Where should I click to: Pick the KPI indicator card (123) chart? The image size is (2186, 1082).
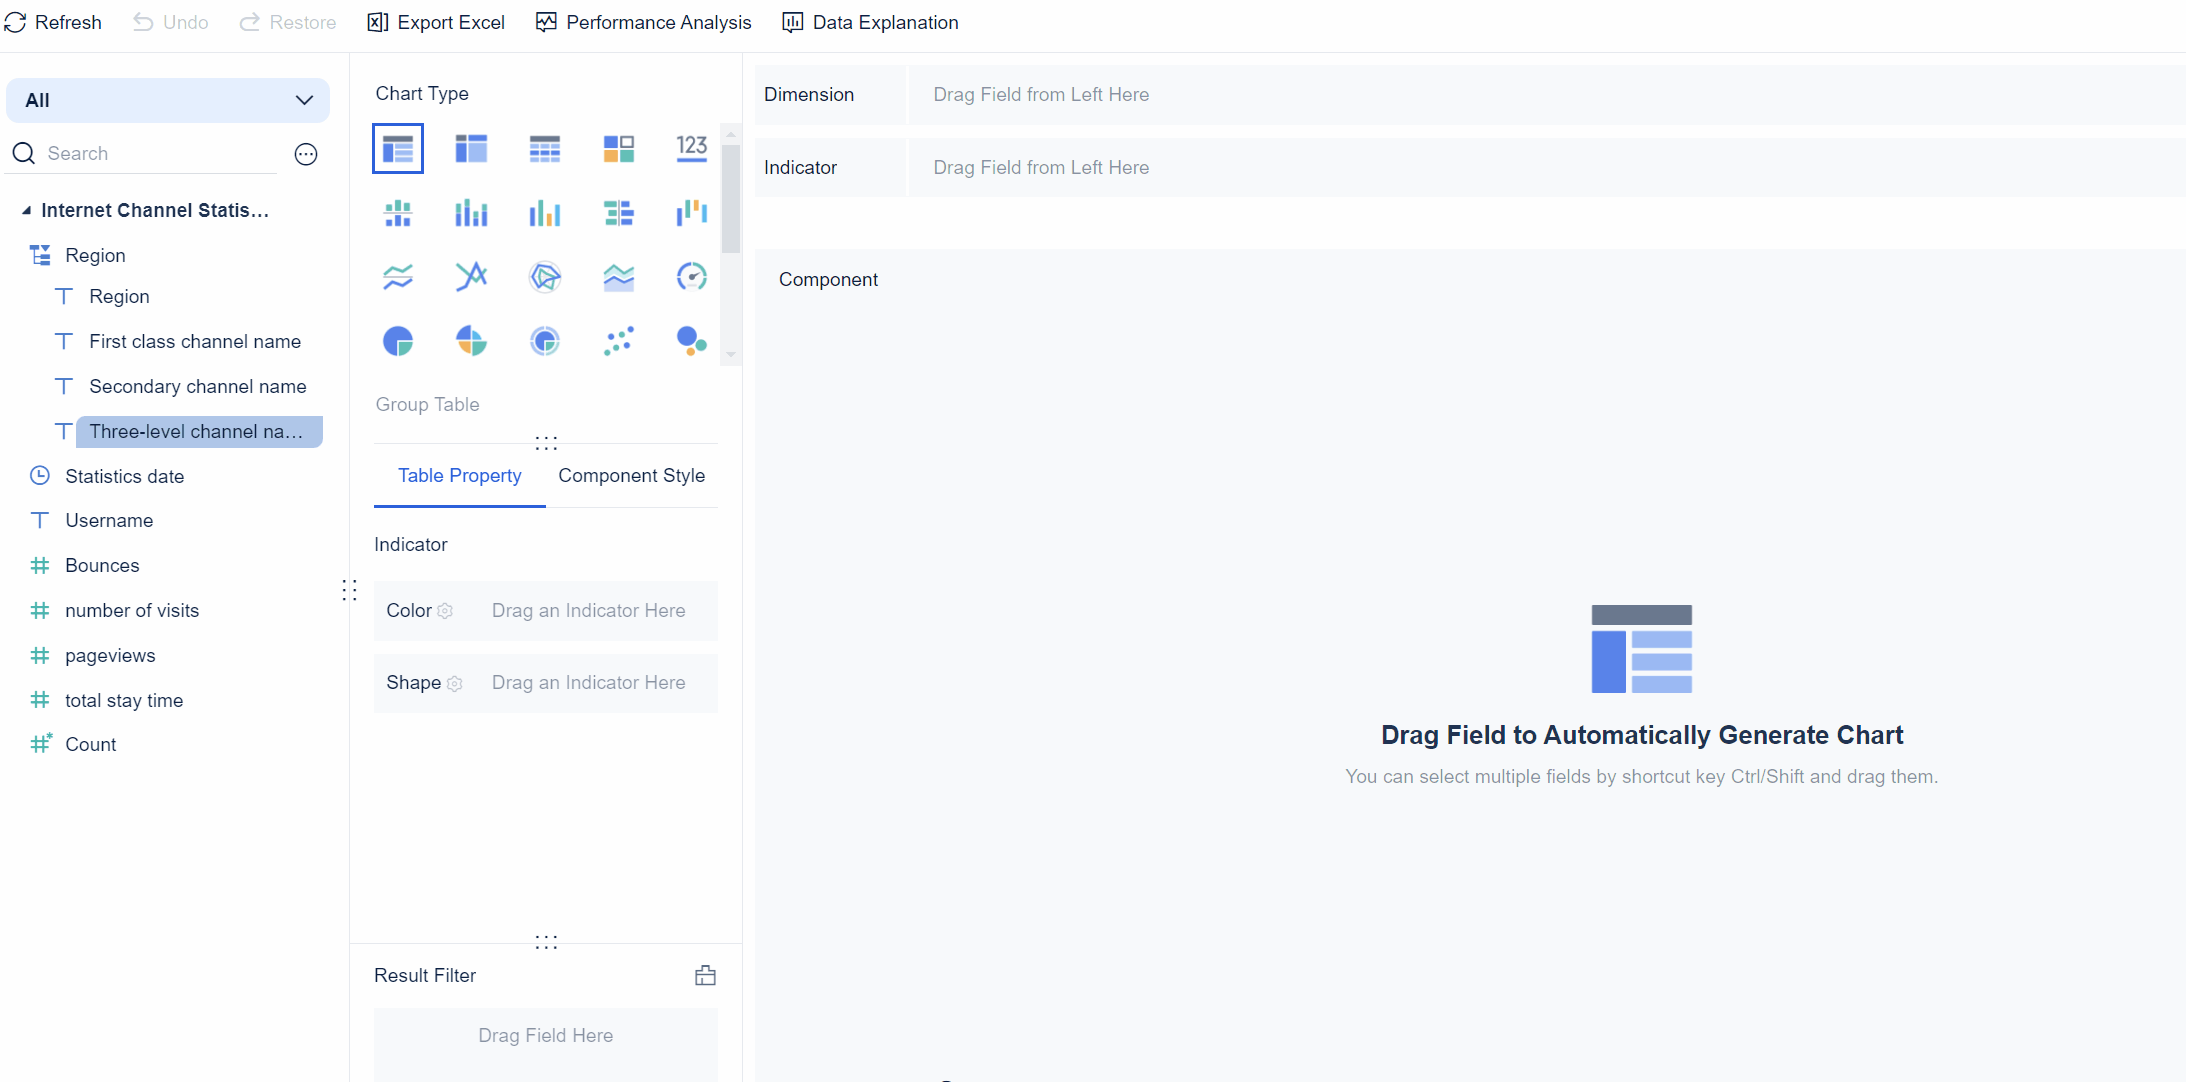point(691,149)
